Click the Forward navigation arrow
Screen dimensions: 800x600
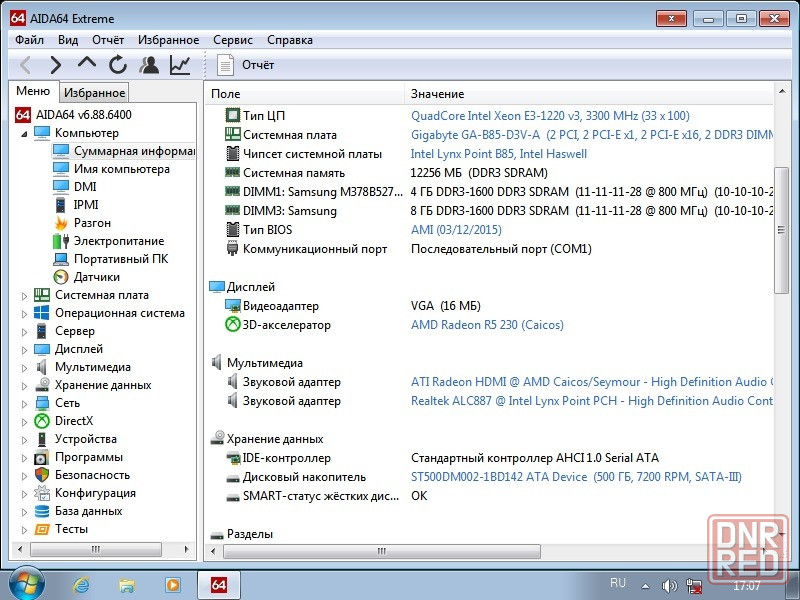[56, 65]
